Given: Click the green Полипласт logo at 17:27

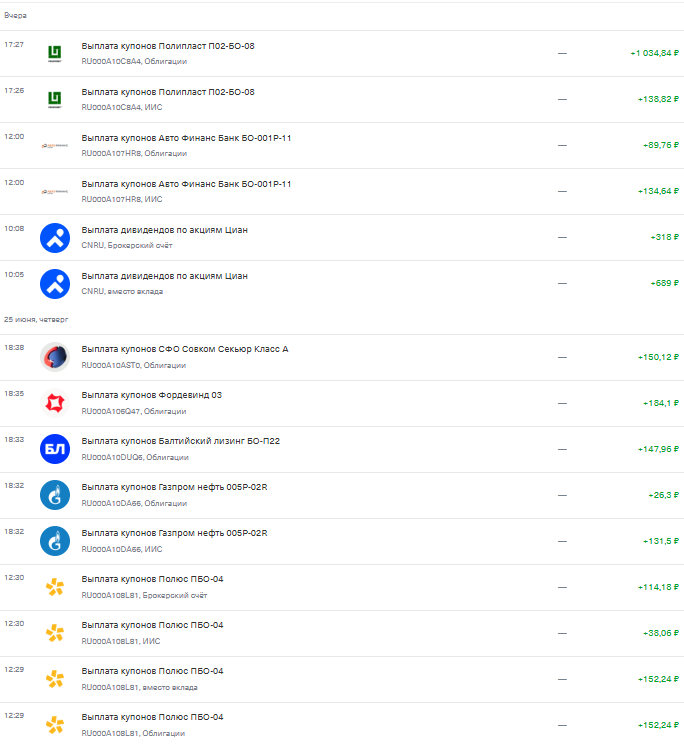Looking at the screenshot, I should (55, 54).
